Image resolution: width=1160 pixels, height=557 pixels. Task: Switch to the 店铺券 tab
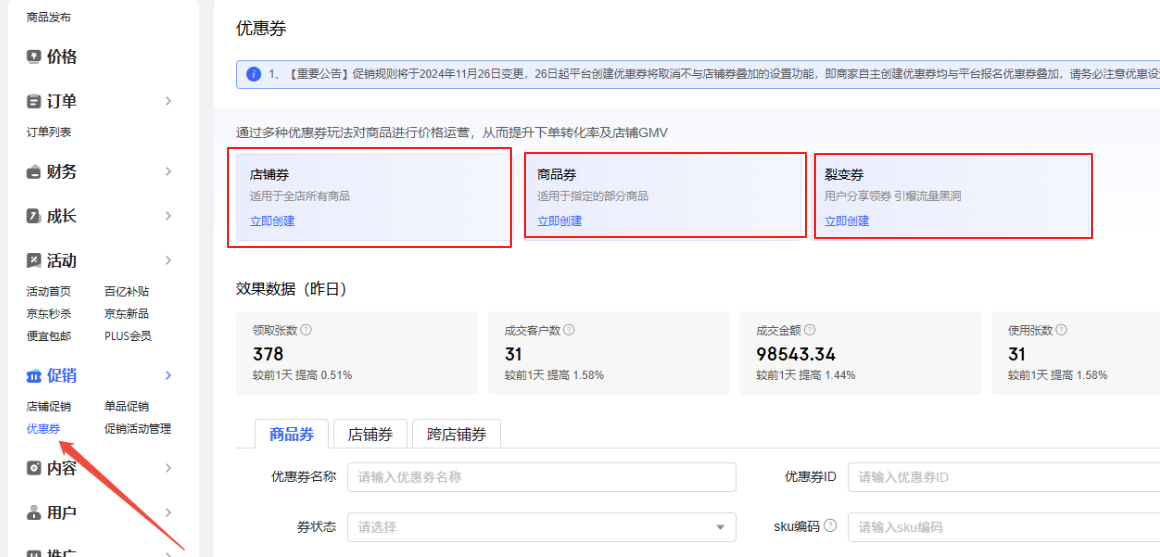pyautogui.click(x=370, y=434)
